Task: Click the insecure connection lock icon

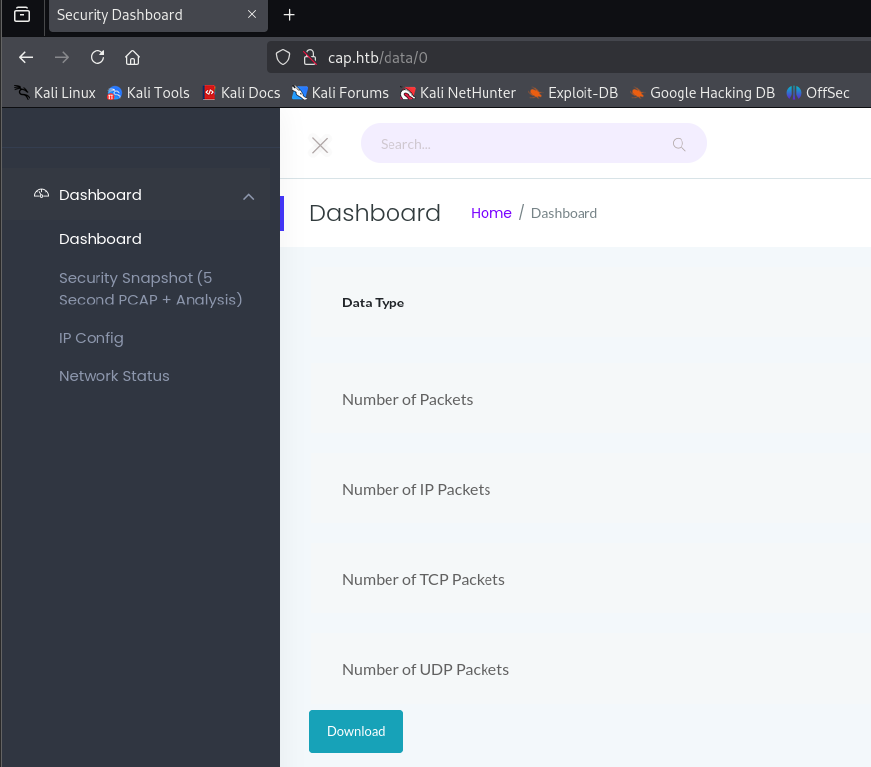Action: (309, 57)
